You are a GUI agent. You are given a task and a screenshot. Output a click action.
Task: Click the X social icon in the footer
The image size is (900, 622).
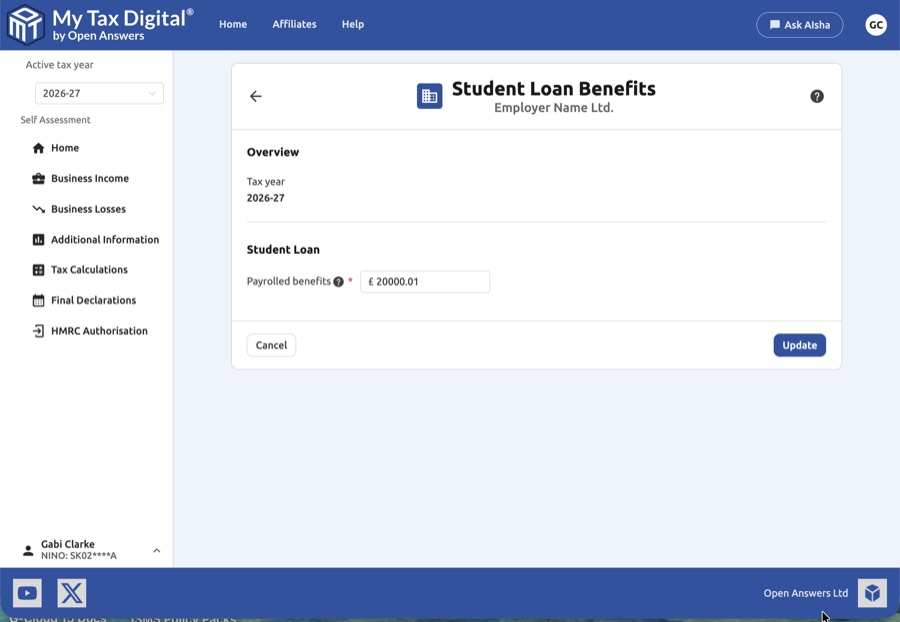(x=71, y=592)
